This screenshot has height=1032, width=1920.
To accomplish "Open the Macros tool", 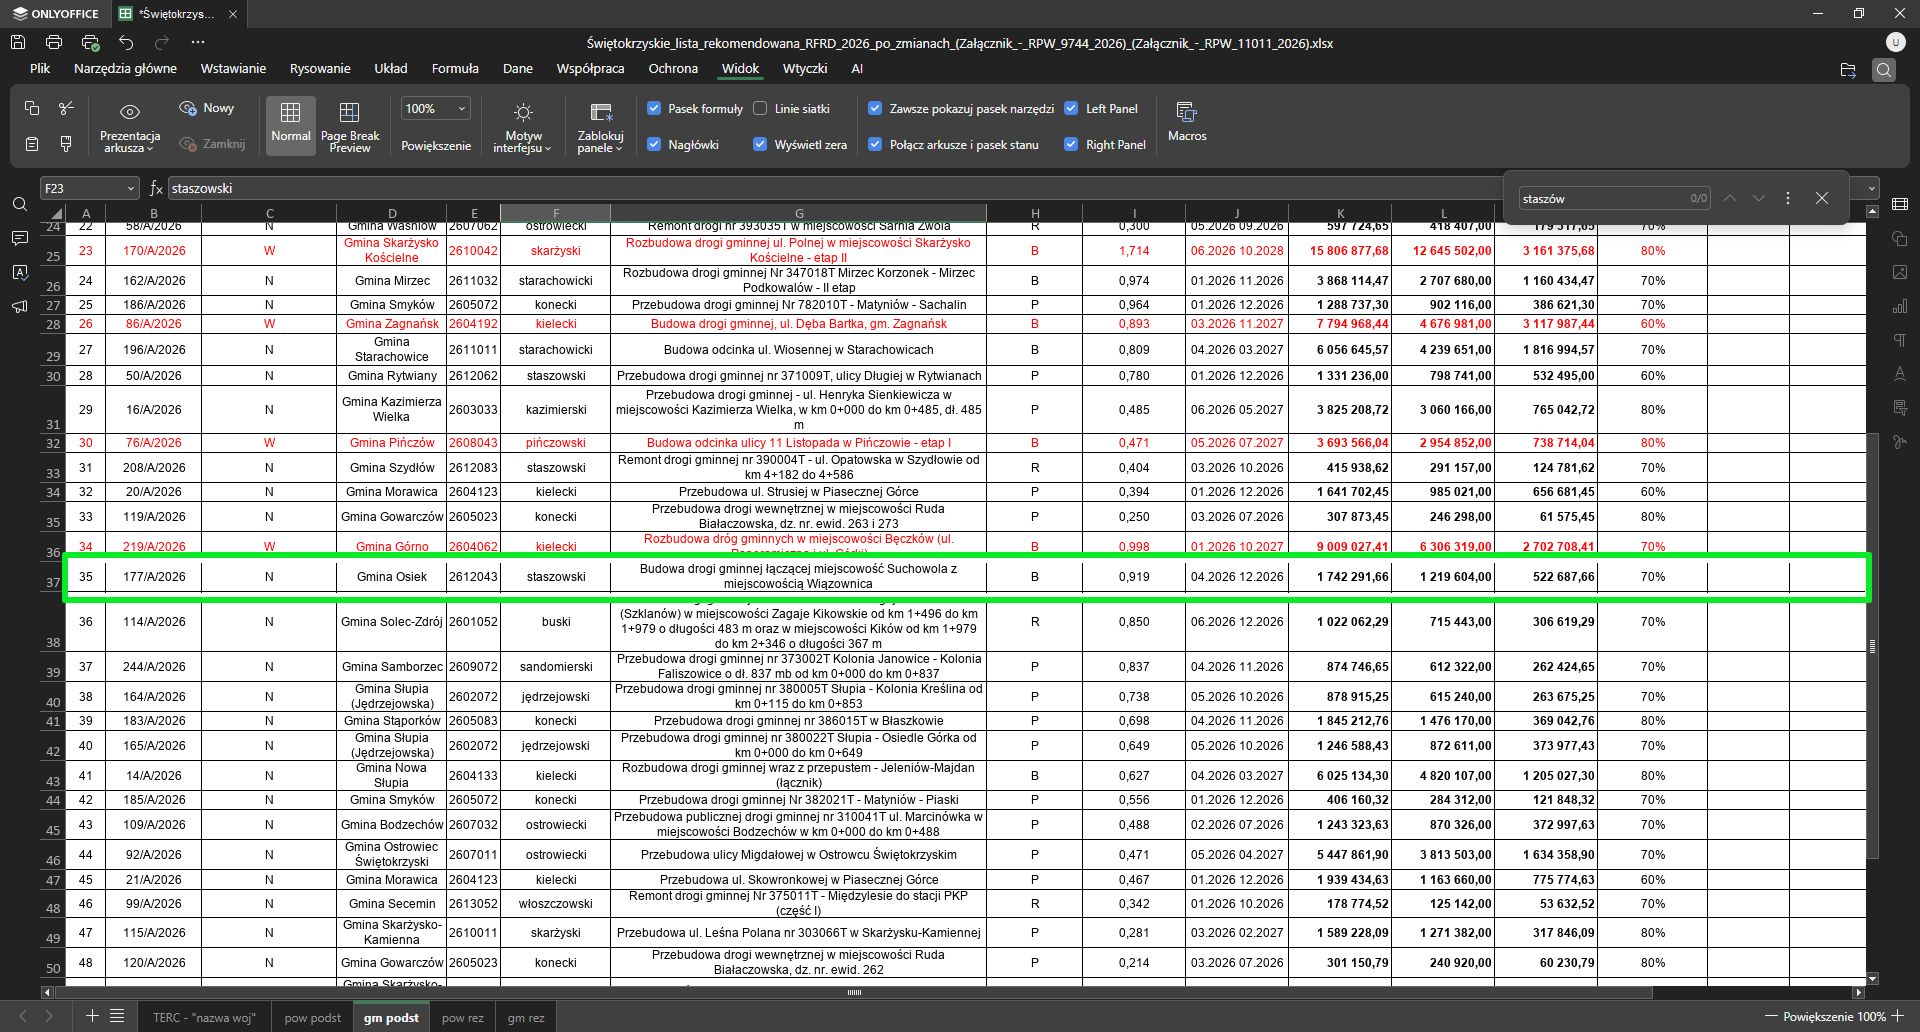I will coord(1186,122).
